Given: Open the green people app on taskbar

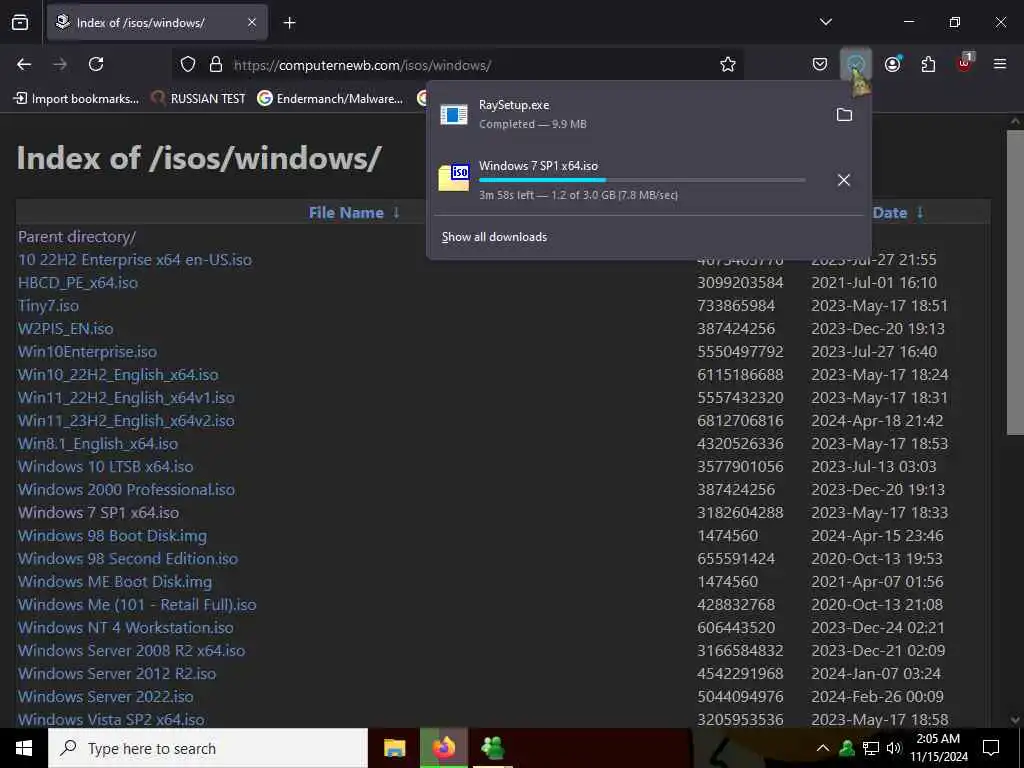Looking at the screenshot, I should (493, 748).
